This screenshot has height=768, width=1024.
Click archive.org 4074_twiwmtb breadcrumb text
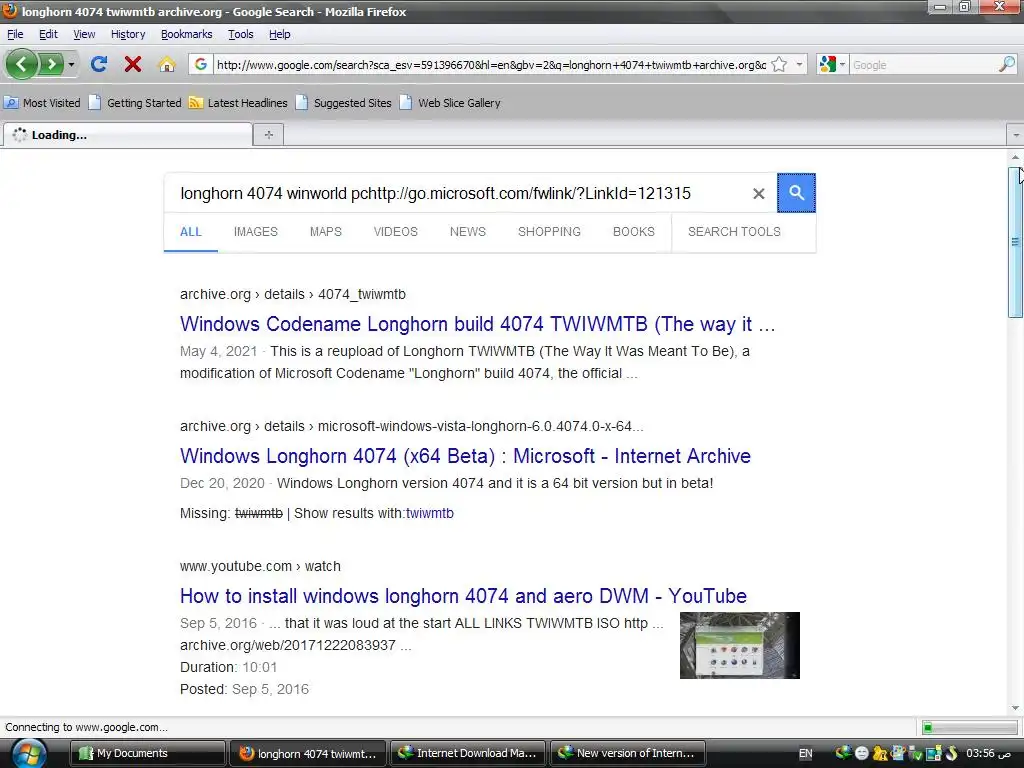click(x=293, y=295)
